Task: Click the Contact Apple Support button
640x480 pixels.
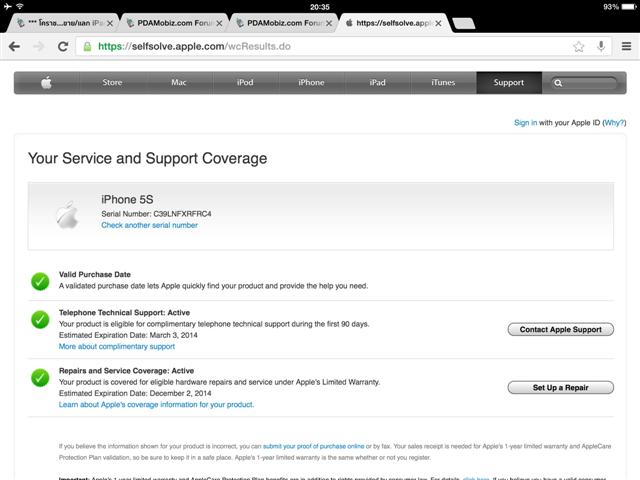Action: point(560,329)
